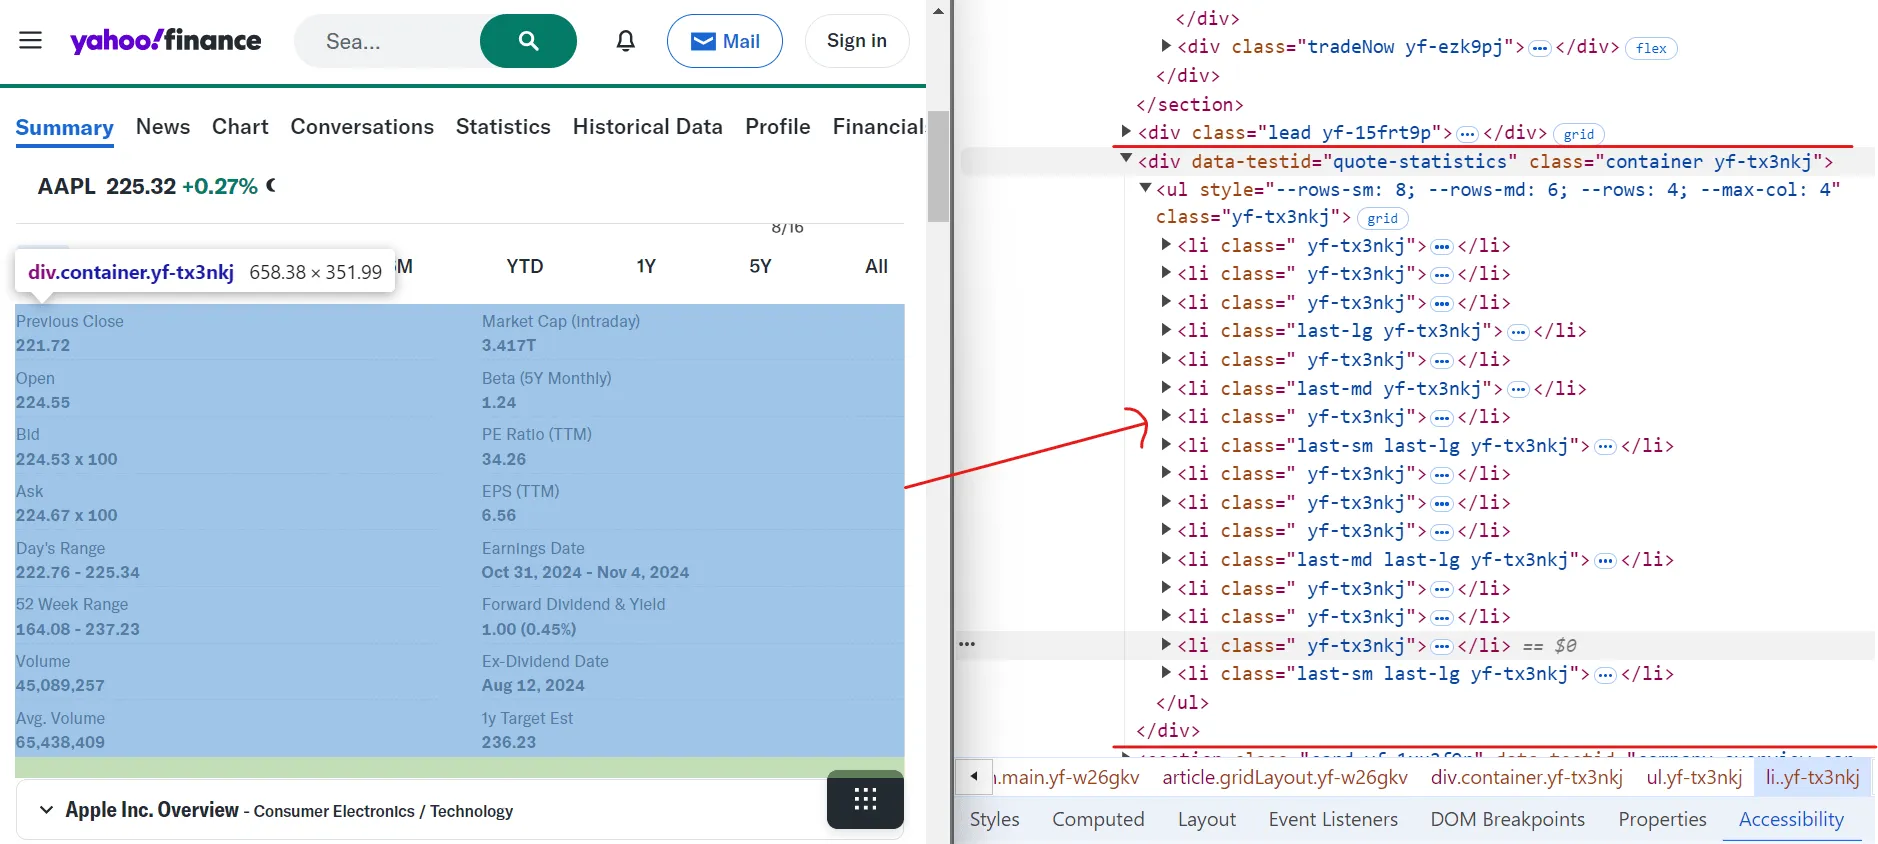Click the 1y Target Est value 236.23
This screenshot has width=1878, height=844.
pos(509,743)
